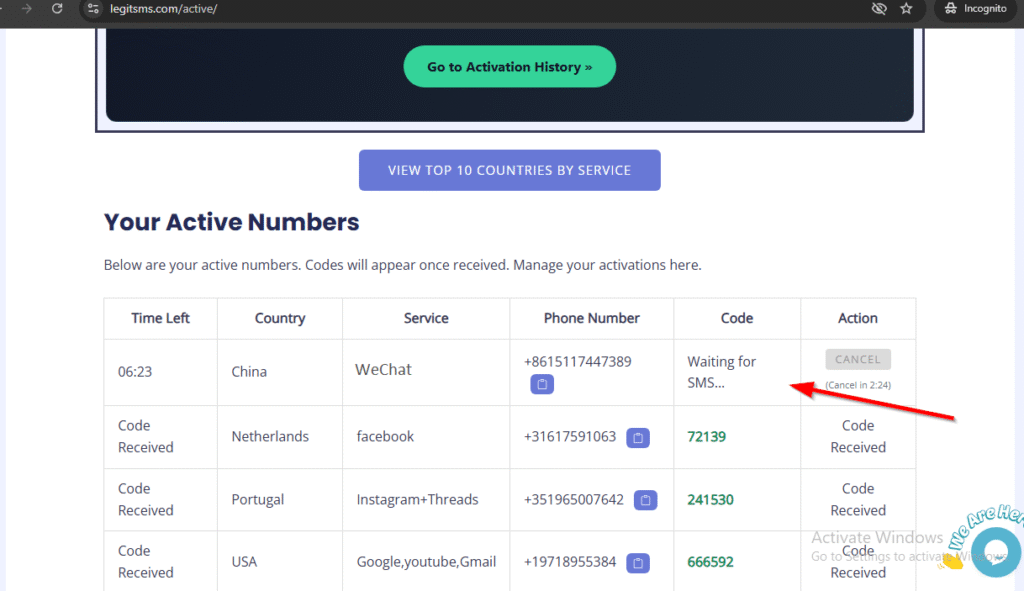Image resolution: width=1024 pixels, height=591 pixels.
Task: Refresh the legitsms page
Action: [x=57, y=9]
